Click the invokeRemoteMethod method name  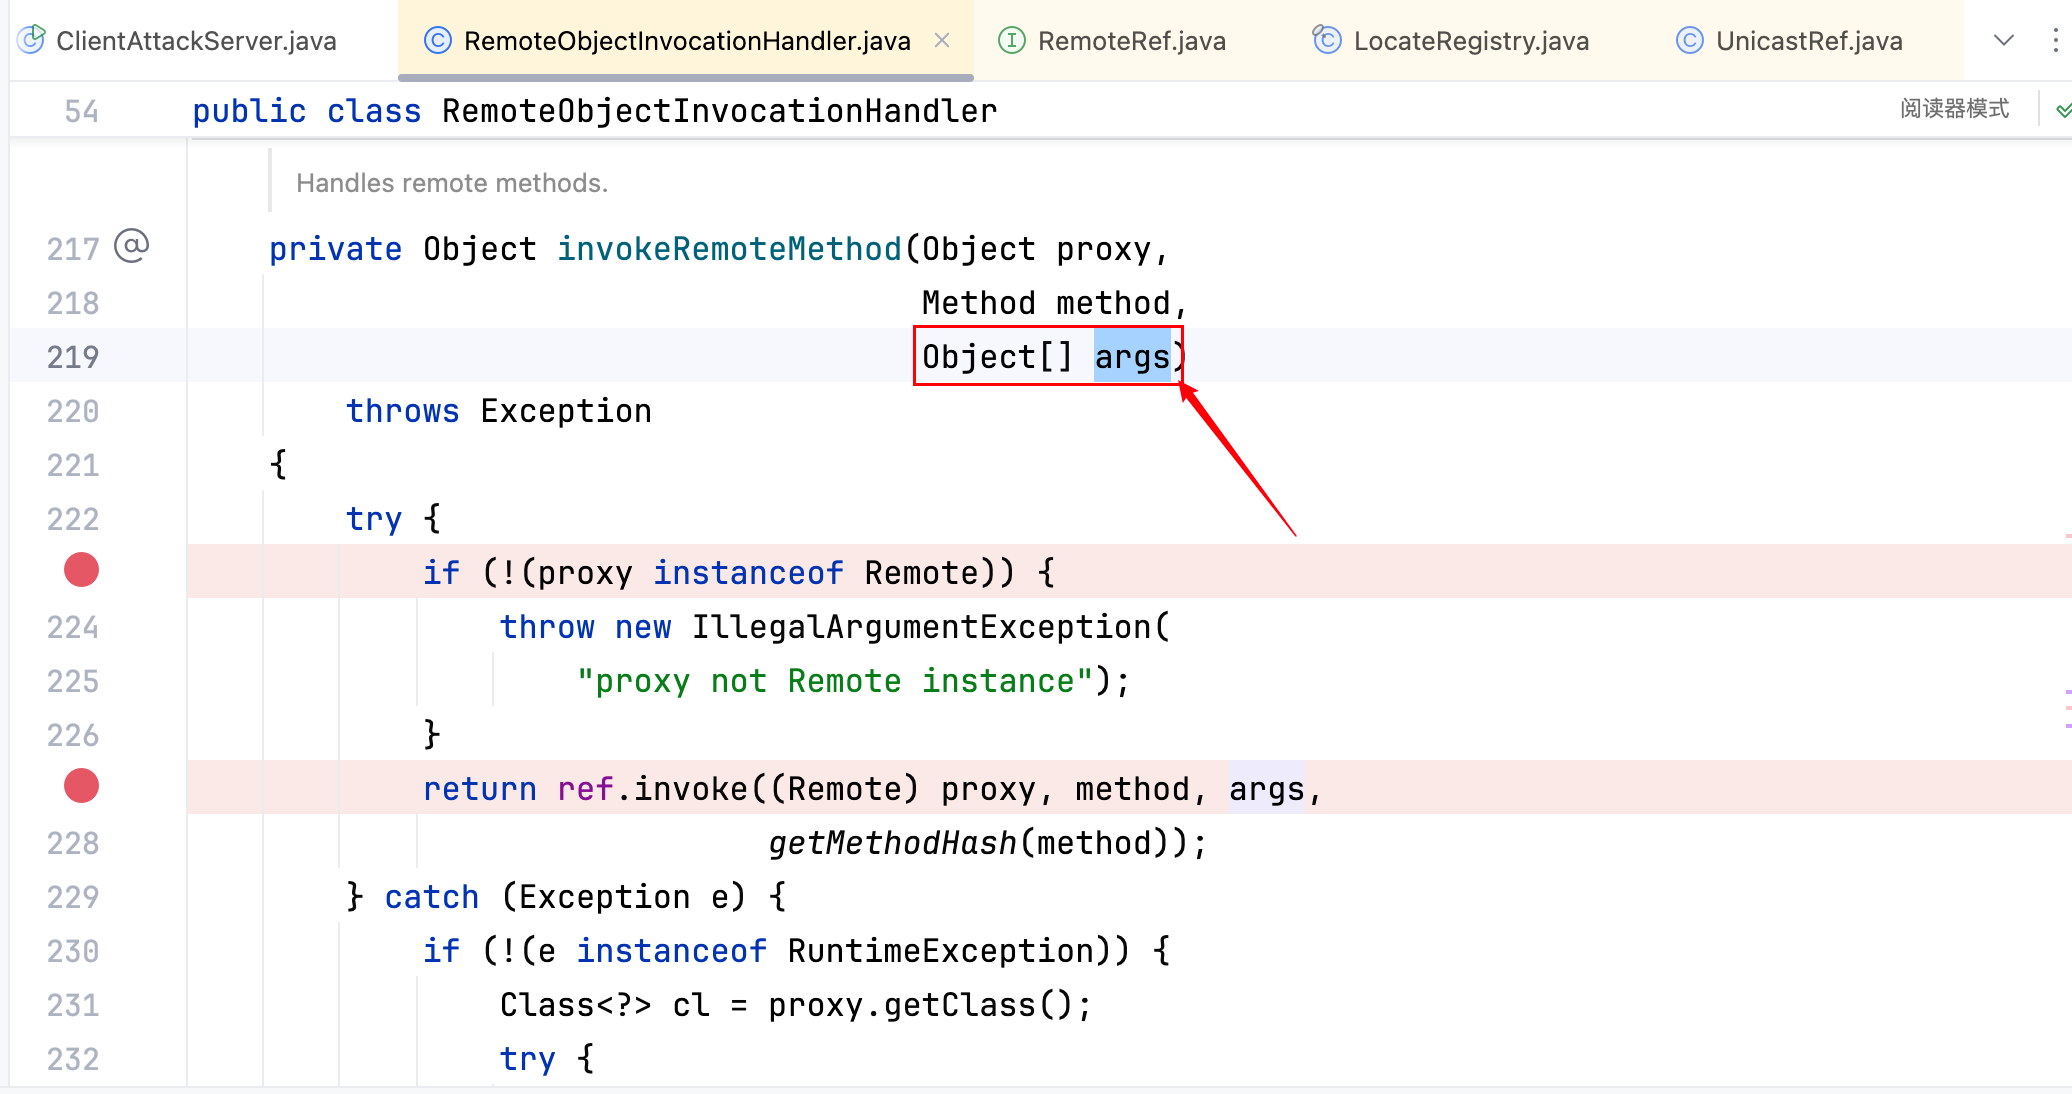[729, 249]
